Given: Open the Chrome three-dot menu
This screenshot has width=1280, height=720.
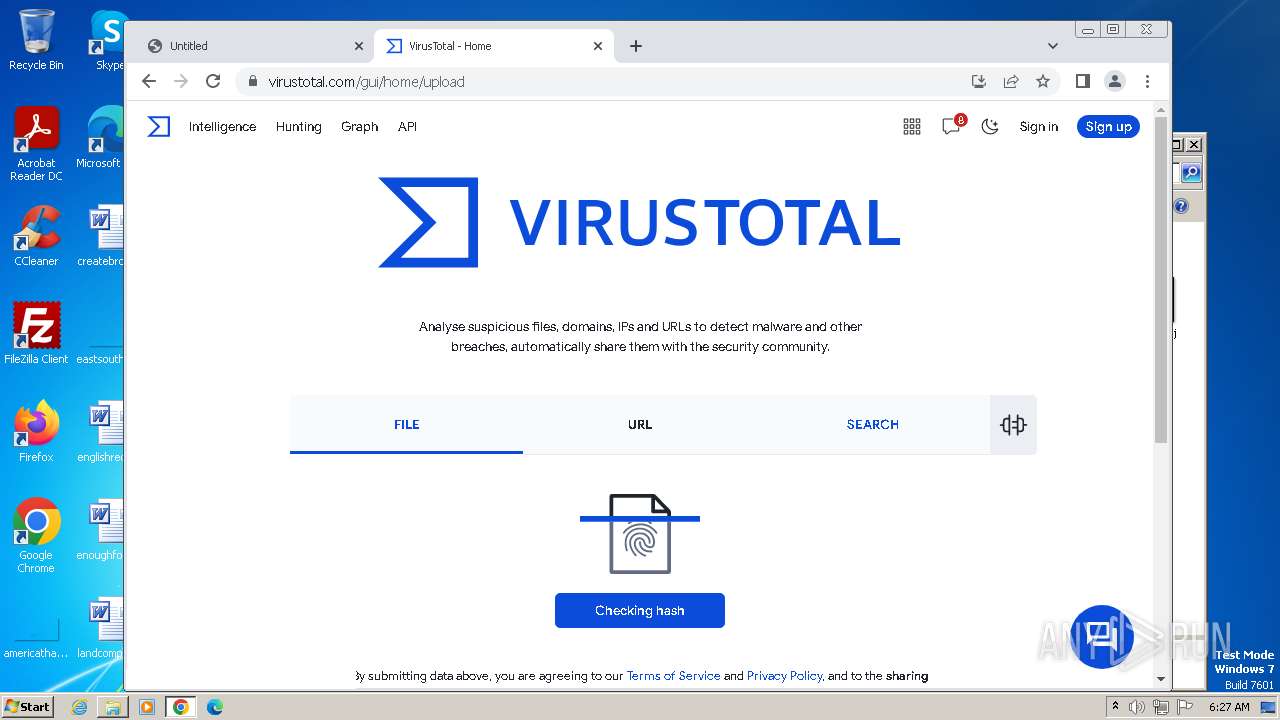Looking at the screenshot, I should pos(1147,81).
